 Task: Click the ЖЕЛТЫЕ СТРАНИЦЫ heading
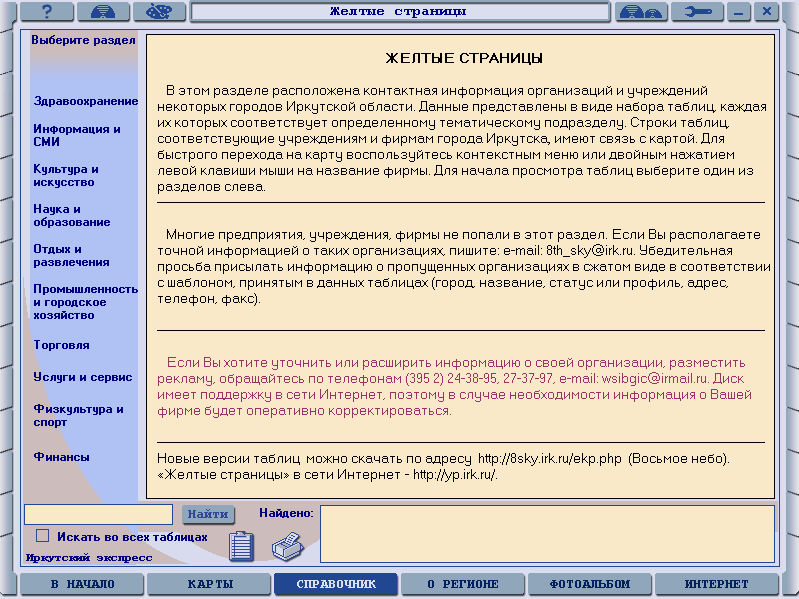click(464, 58)
